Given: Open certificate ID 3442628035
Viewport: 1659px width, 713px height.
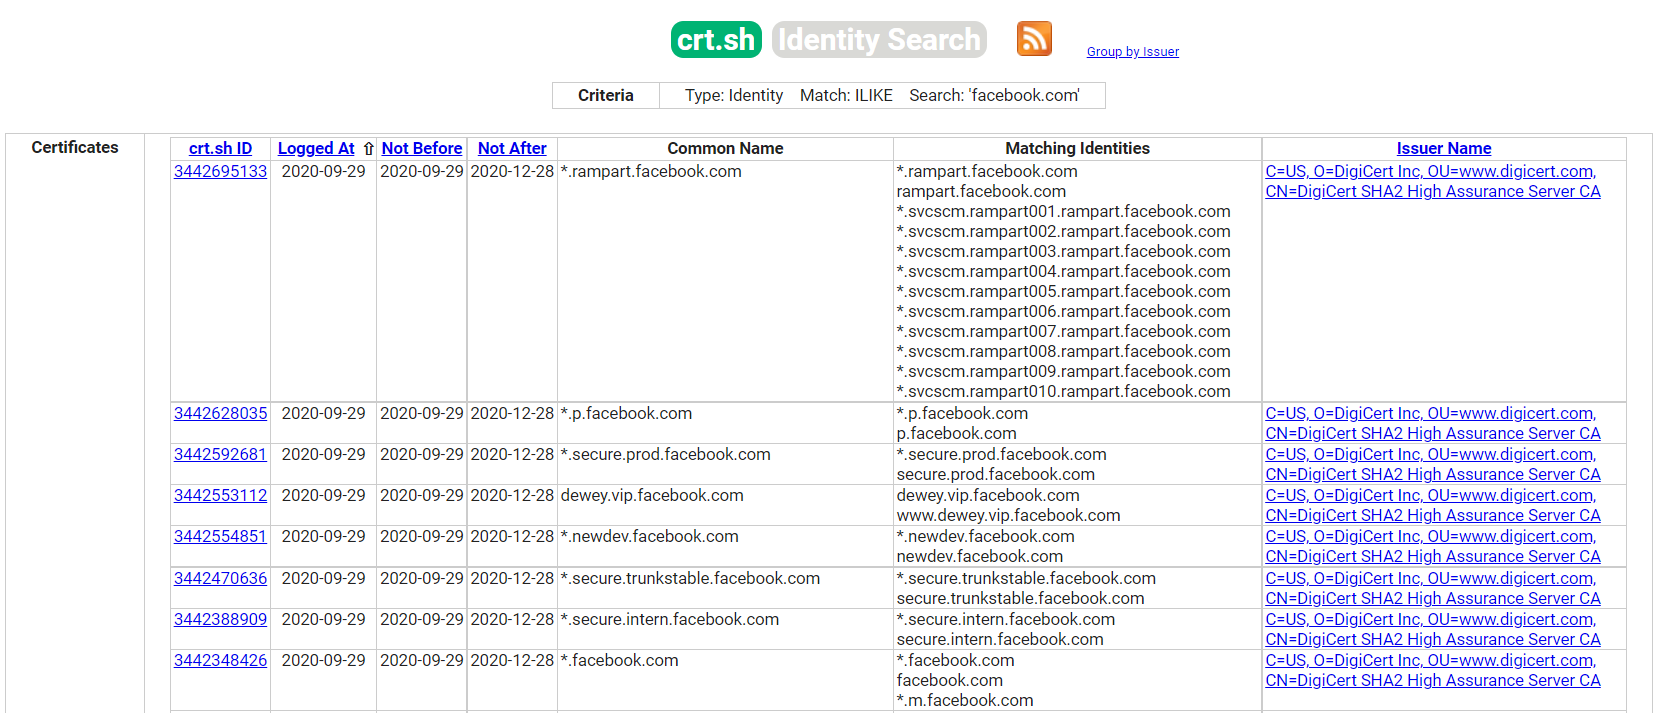Looking at the screenshot, I should pos(221,413).
